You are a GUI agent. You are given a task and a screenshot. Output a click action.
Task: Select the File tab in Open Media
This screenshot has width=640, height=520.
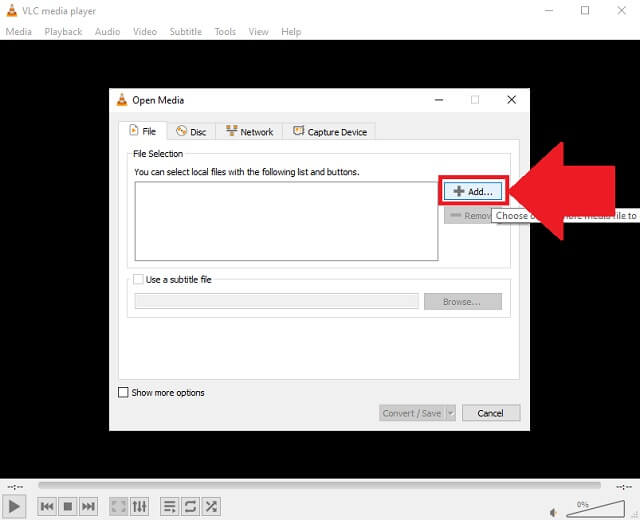pos(143,131)
